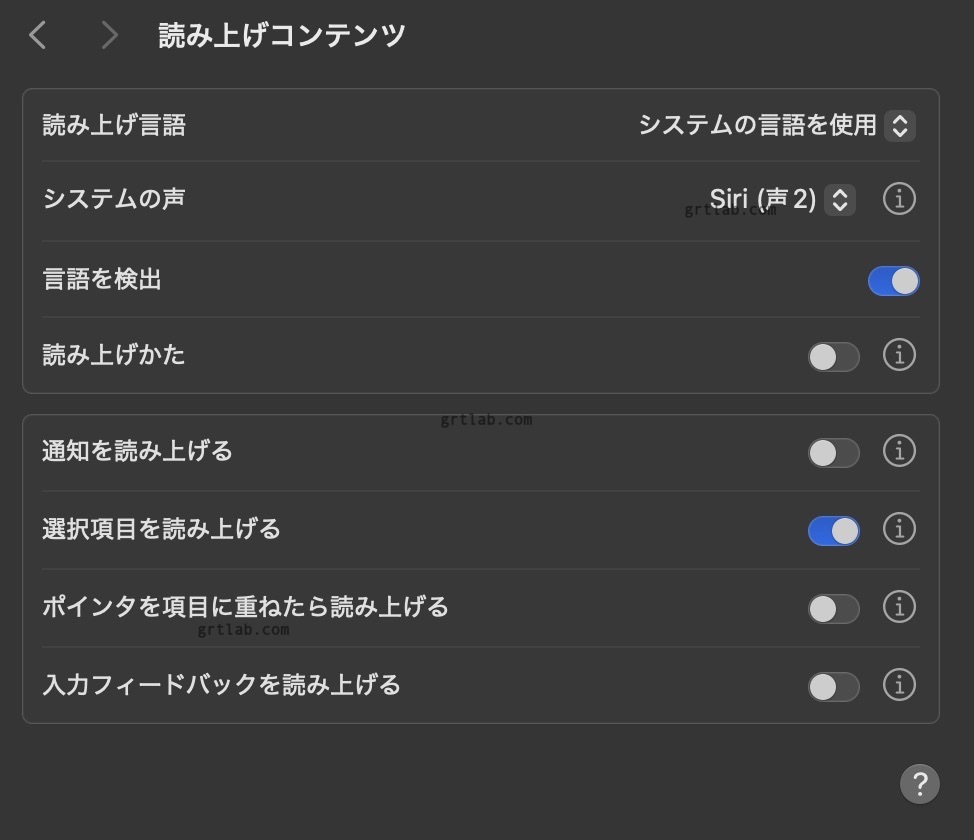Go back with the left chevron arrow

(38, 36)
